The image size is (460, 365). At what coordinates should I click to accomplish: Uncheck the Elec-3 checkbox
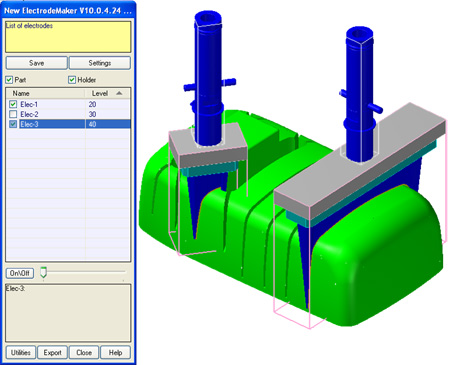point(13,124)
